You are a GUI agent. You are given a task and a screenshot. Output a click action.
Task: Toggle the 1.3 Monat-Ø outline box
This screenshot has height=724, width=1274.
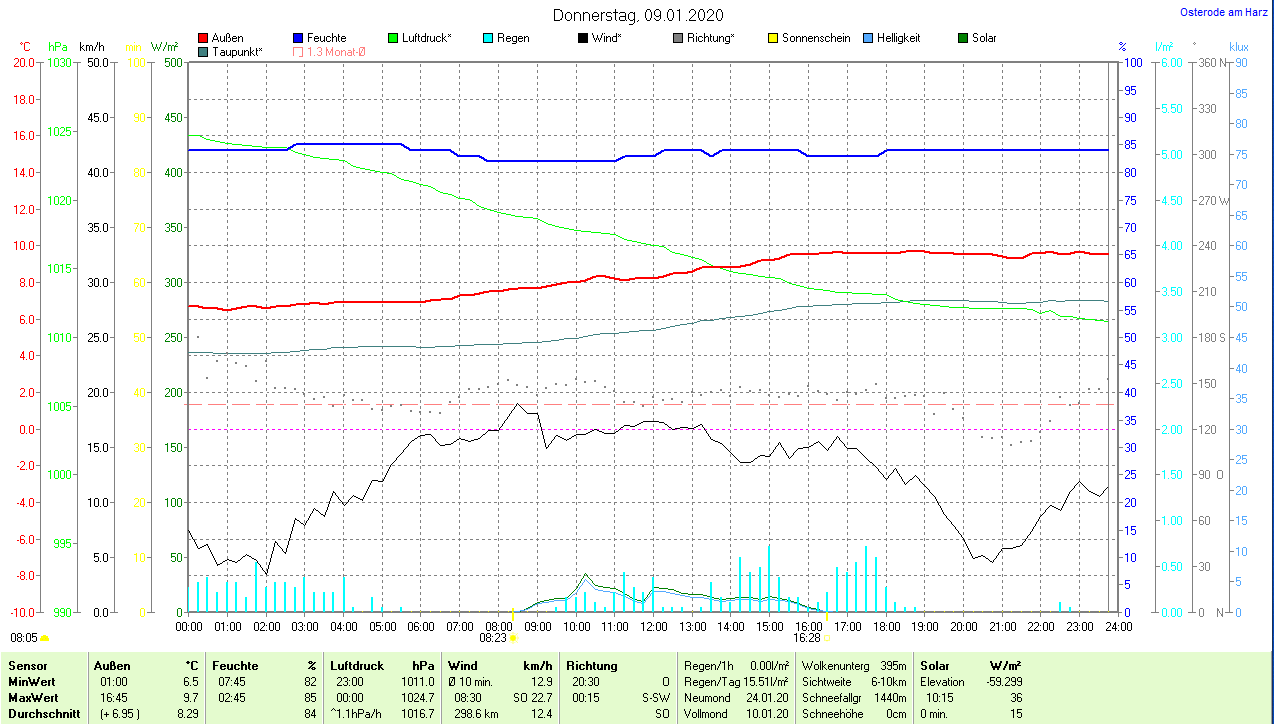coord(299,52)
